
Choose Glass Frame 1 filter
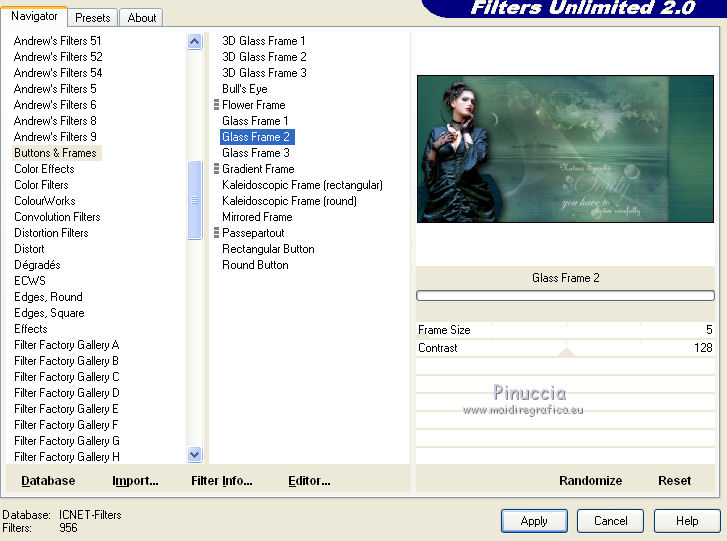[255, 121]
